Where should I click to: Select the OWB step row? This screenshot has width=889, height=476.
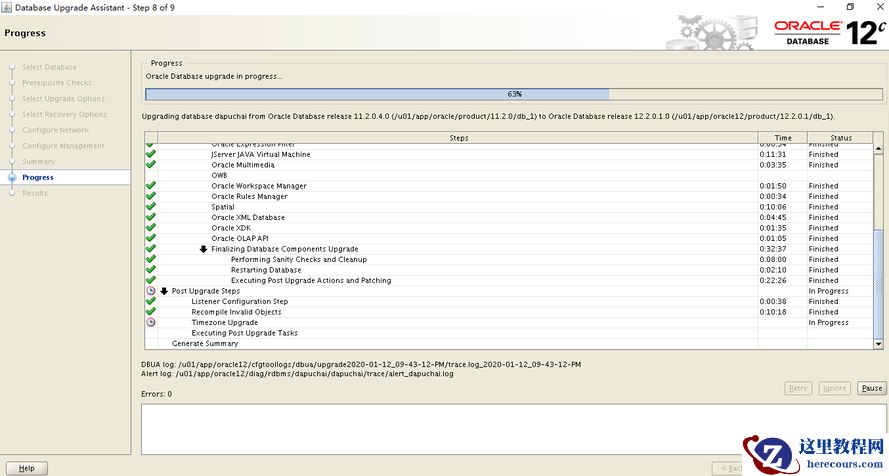click(509, 175)
